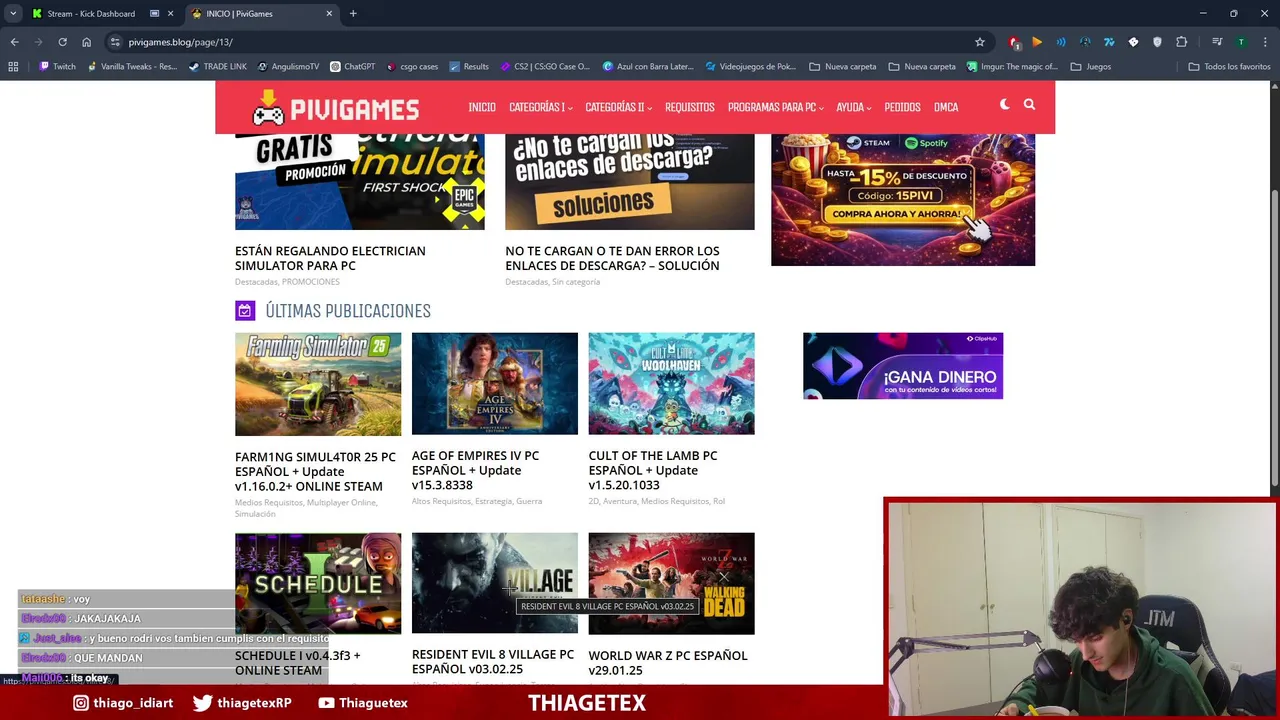Image resolution: width=1280 pixels, height=720 pixels.
Task: Close the Stream - Kick Dashboard tab
Action: 170,14
